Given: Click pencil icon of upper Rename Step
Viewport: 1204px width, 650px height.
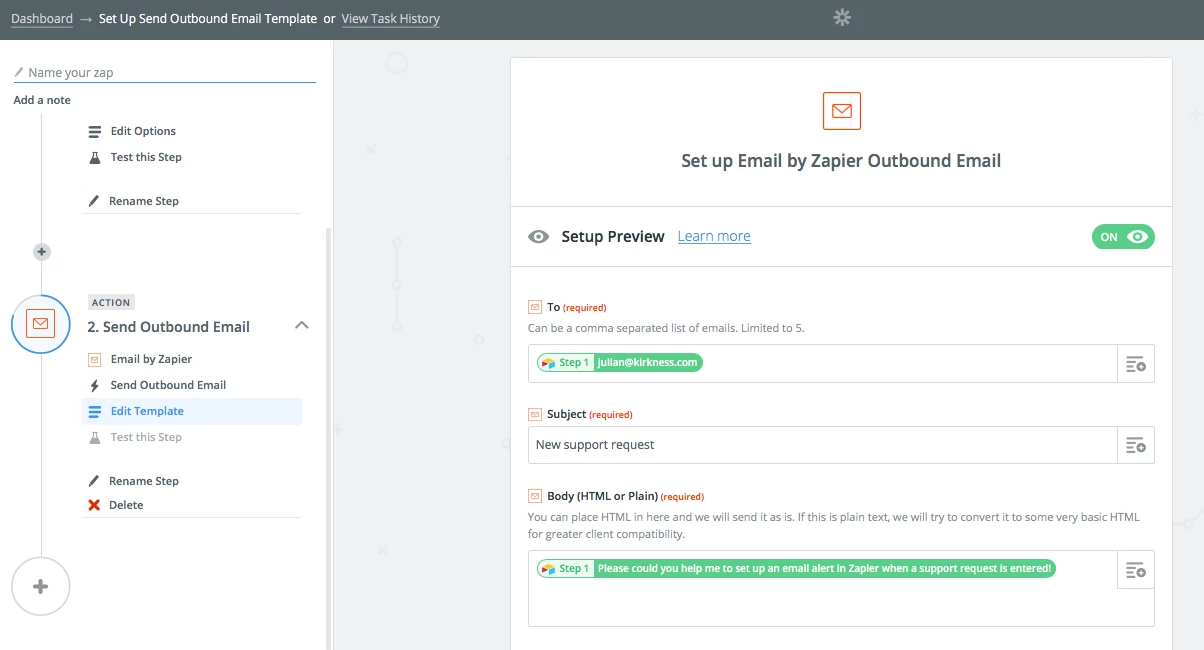Looking at the screenshot, I should tap(94, 201).
